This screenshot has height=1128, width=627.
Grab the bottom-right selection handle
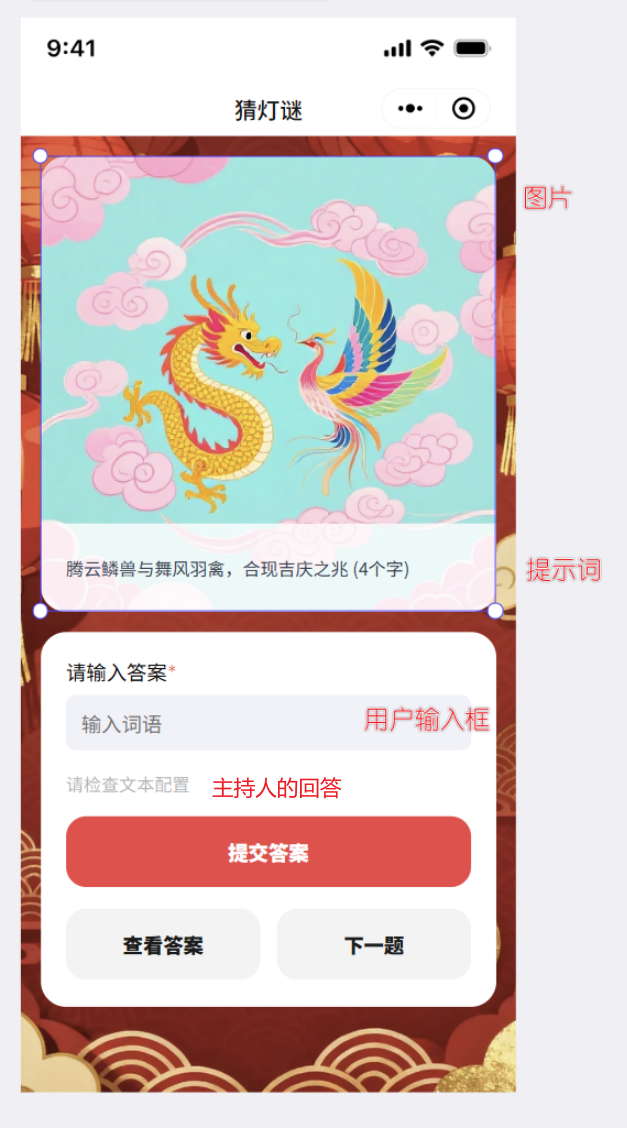pos(495,611)
